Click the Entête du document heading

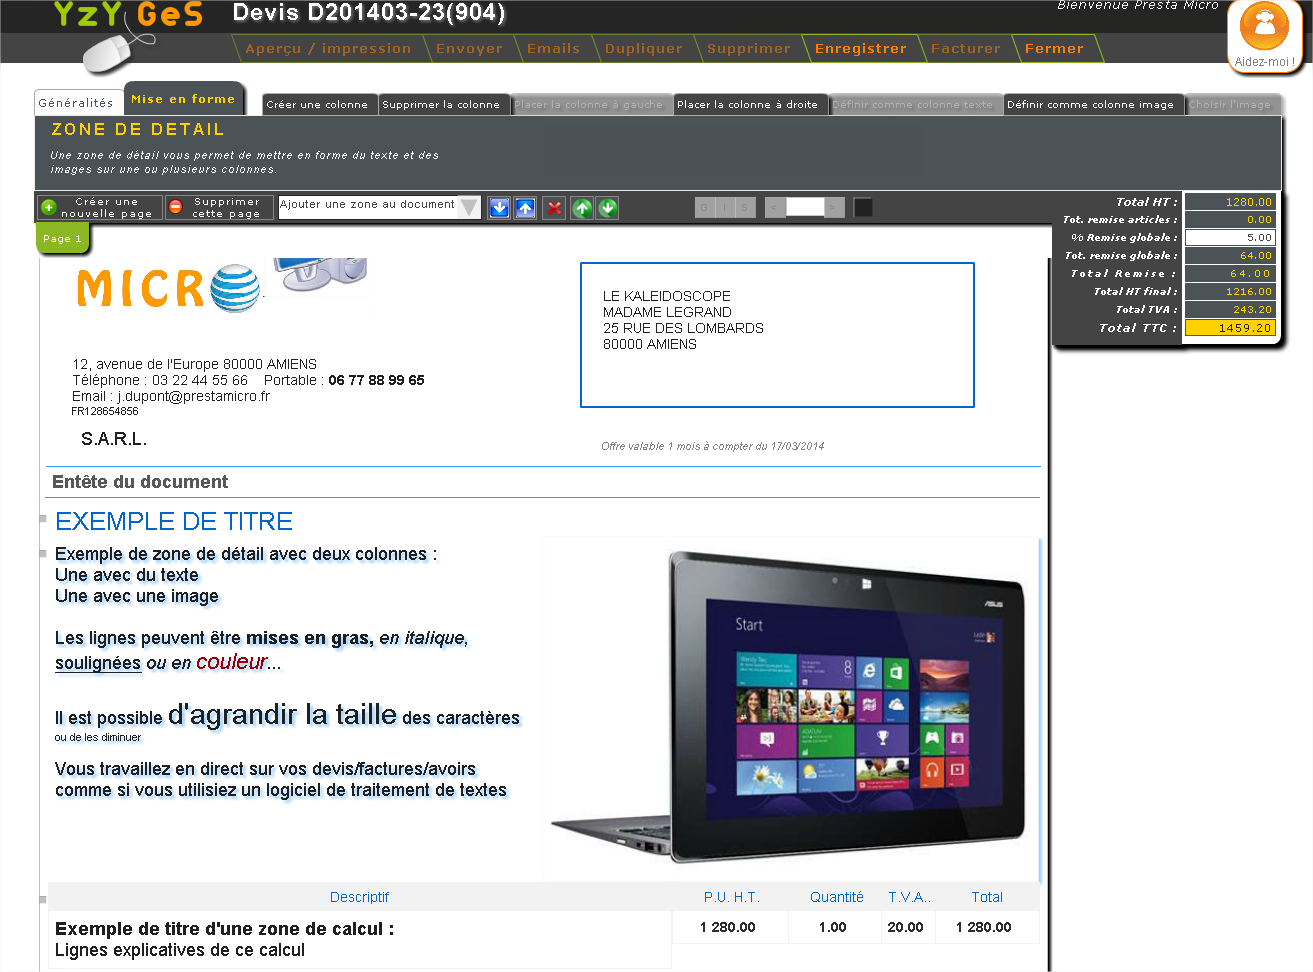(140, 482)
